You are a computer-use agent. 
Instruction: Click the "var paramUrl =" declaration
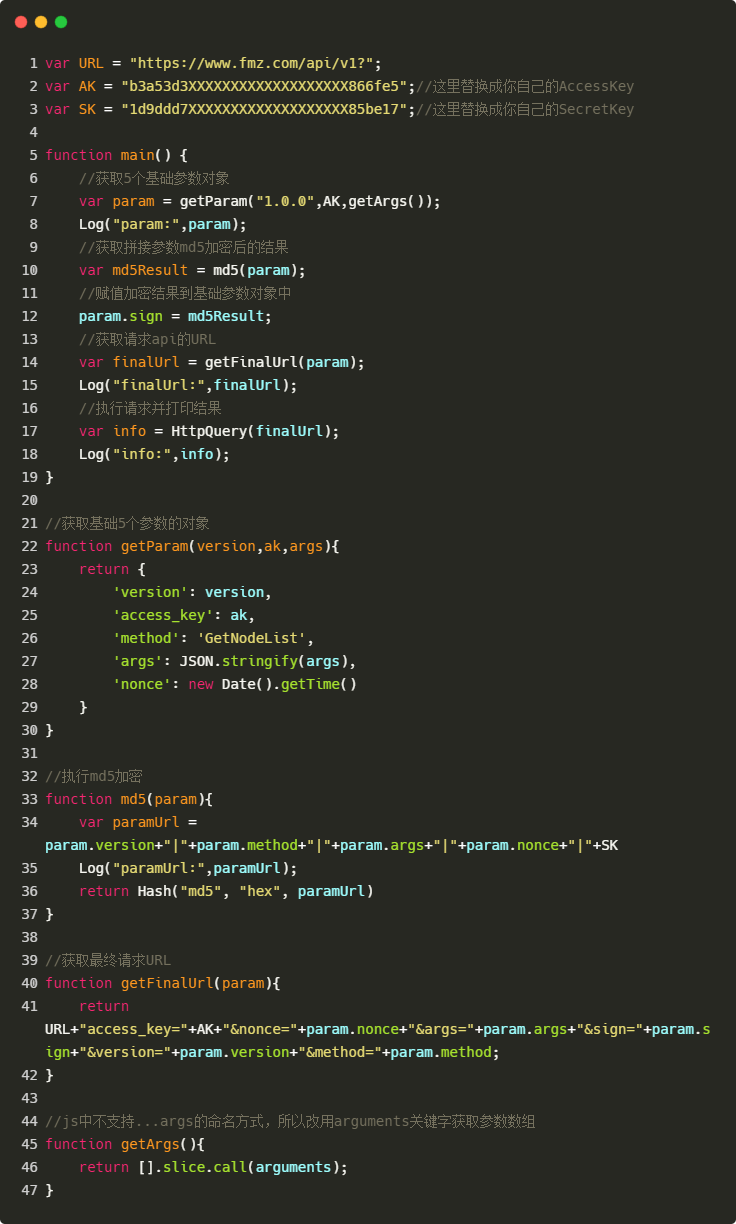pos(137,822)
